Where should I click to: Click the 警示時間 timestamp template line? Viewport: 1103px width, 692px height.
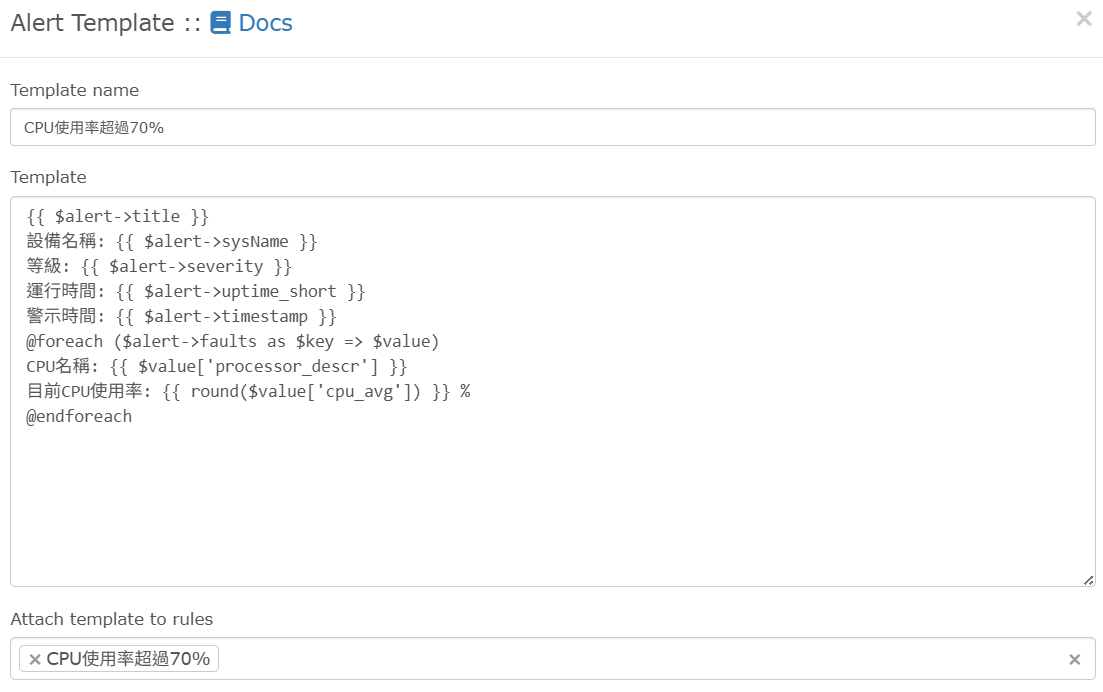[182, 316]
